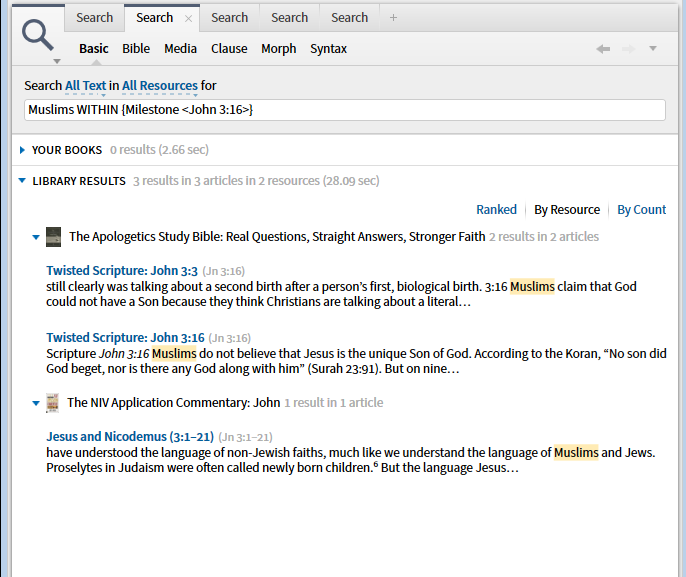Click the NIV Application Commentary cover thumbnail
Viewport: 686px width, 577px height.
click(x=52, y=403)
